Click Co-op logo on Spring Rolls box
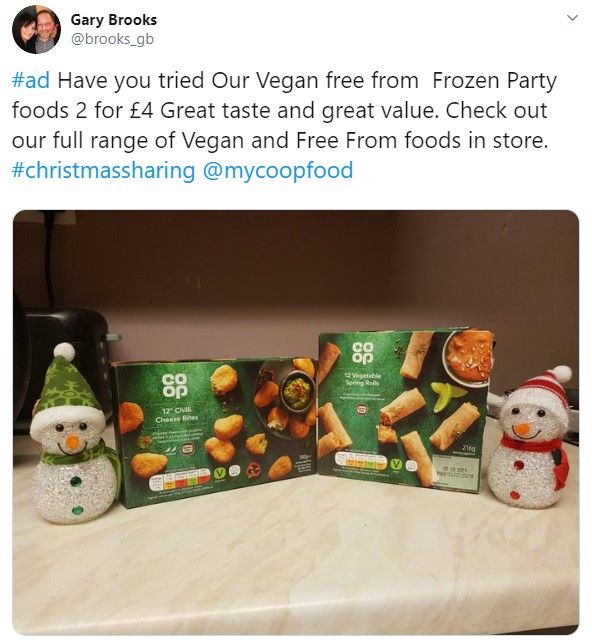592x644 pixels. click(x=363, y=353)
